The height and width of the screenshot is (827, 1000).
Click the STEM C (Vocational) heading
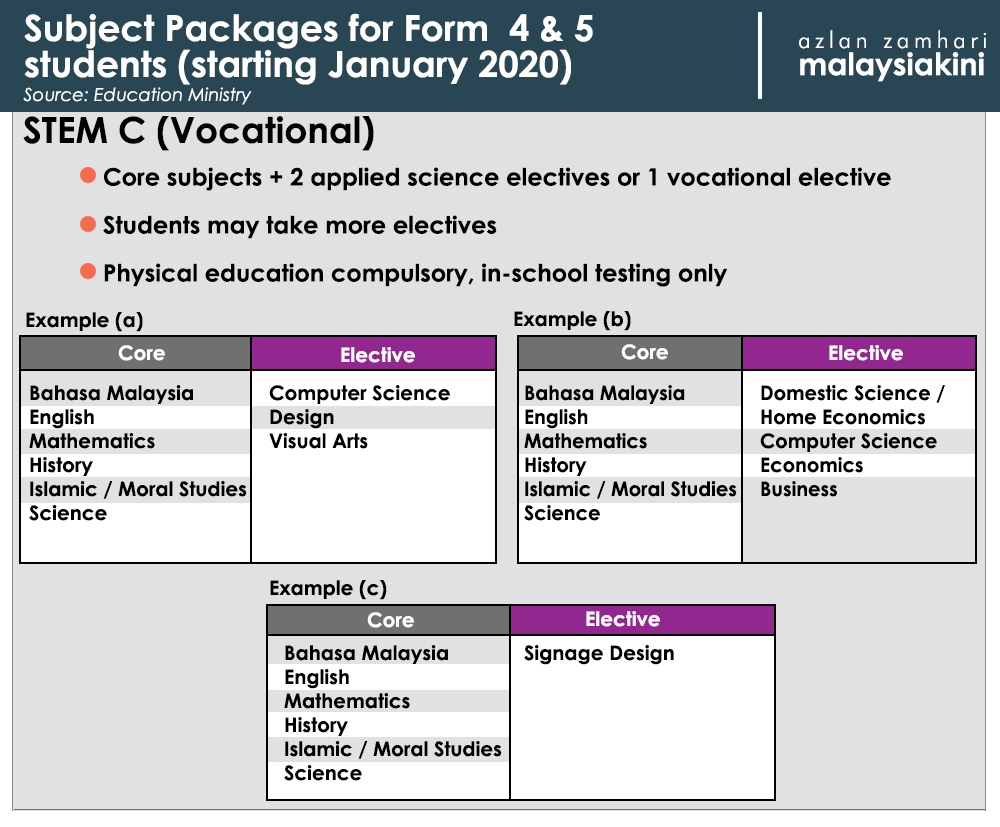coord(199,132)
